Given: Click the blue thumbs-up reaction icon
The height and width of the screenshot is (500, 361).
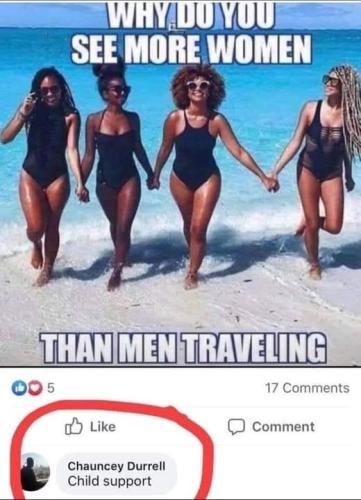Looking at the screenshot, I should (19, 388).
